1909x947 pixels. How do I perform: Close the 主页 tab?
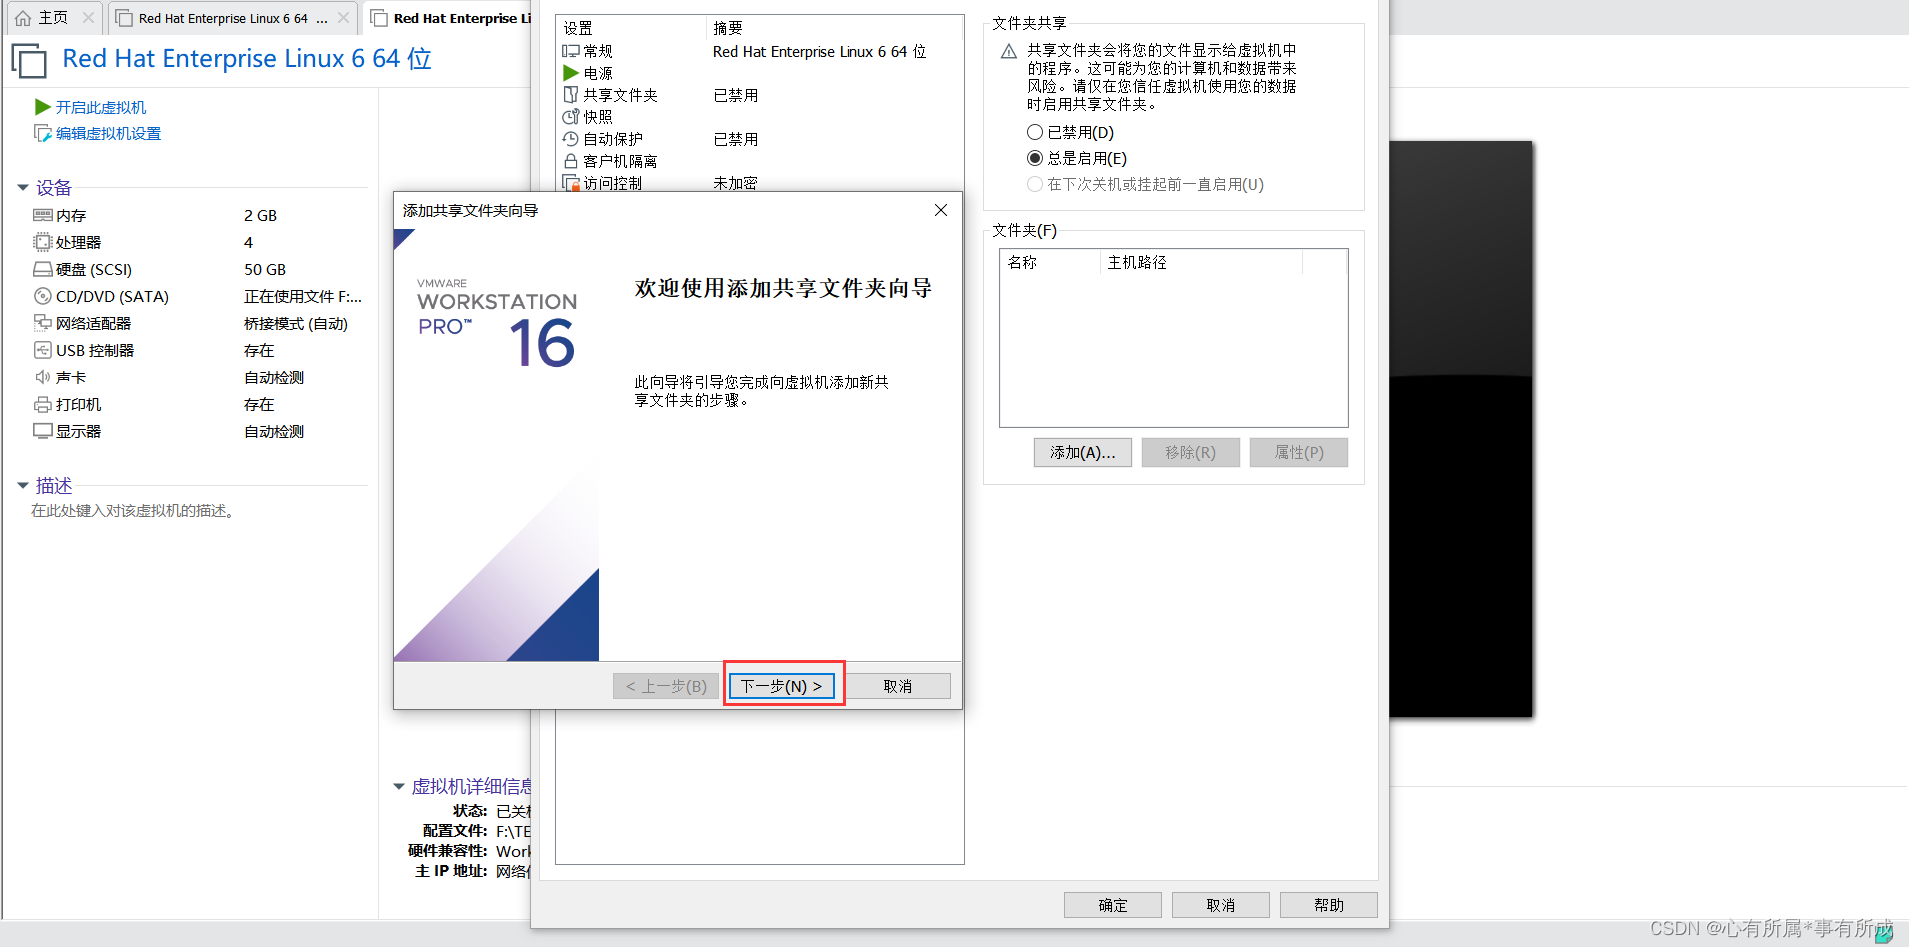click(x=88, y=18)
